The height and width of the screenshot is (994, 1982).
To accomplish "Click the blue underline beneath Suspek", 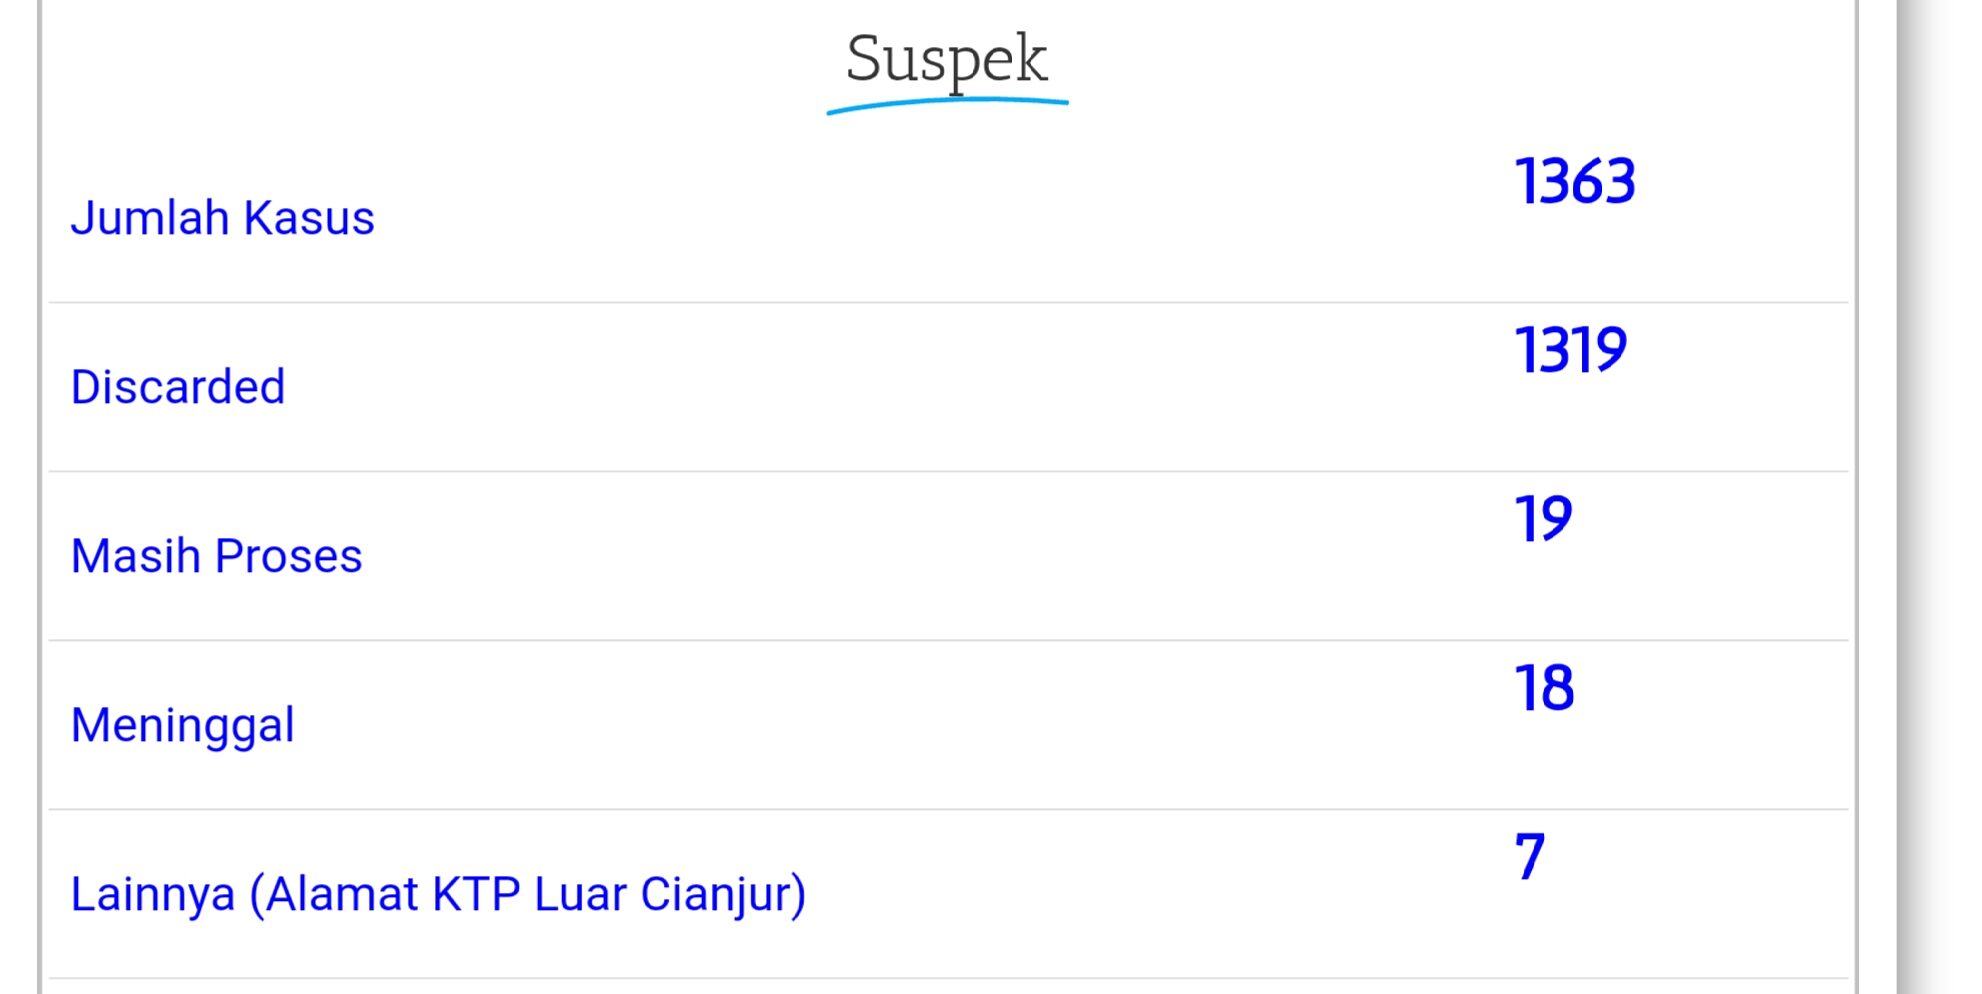I will tap(947, 105).
